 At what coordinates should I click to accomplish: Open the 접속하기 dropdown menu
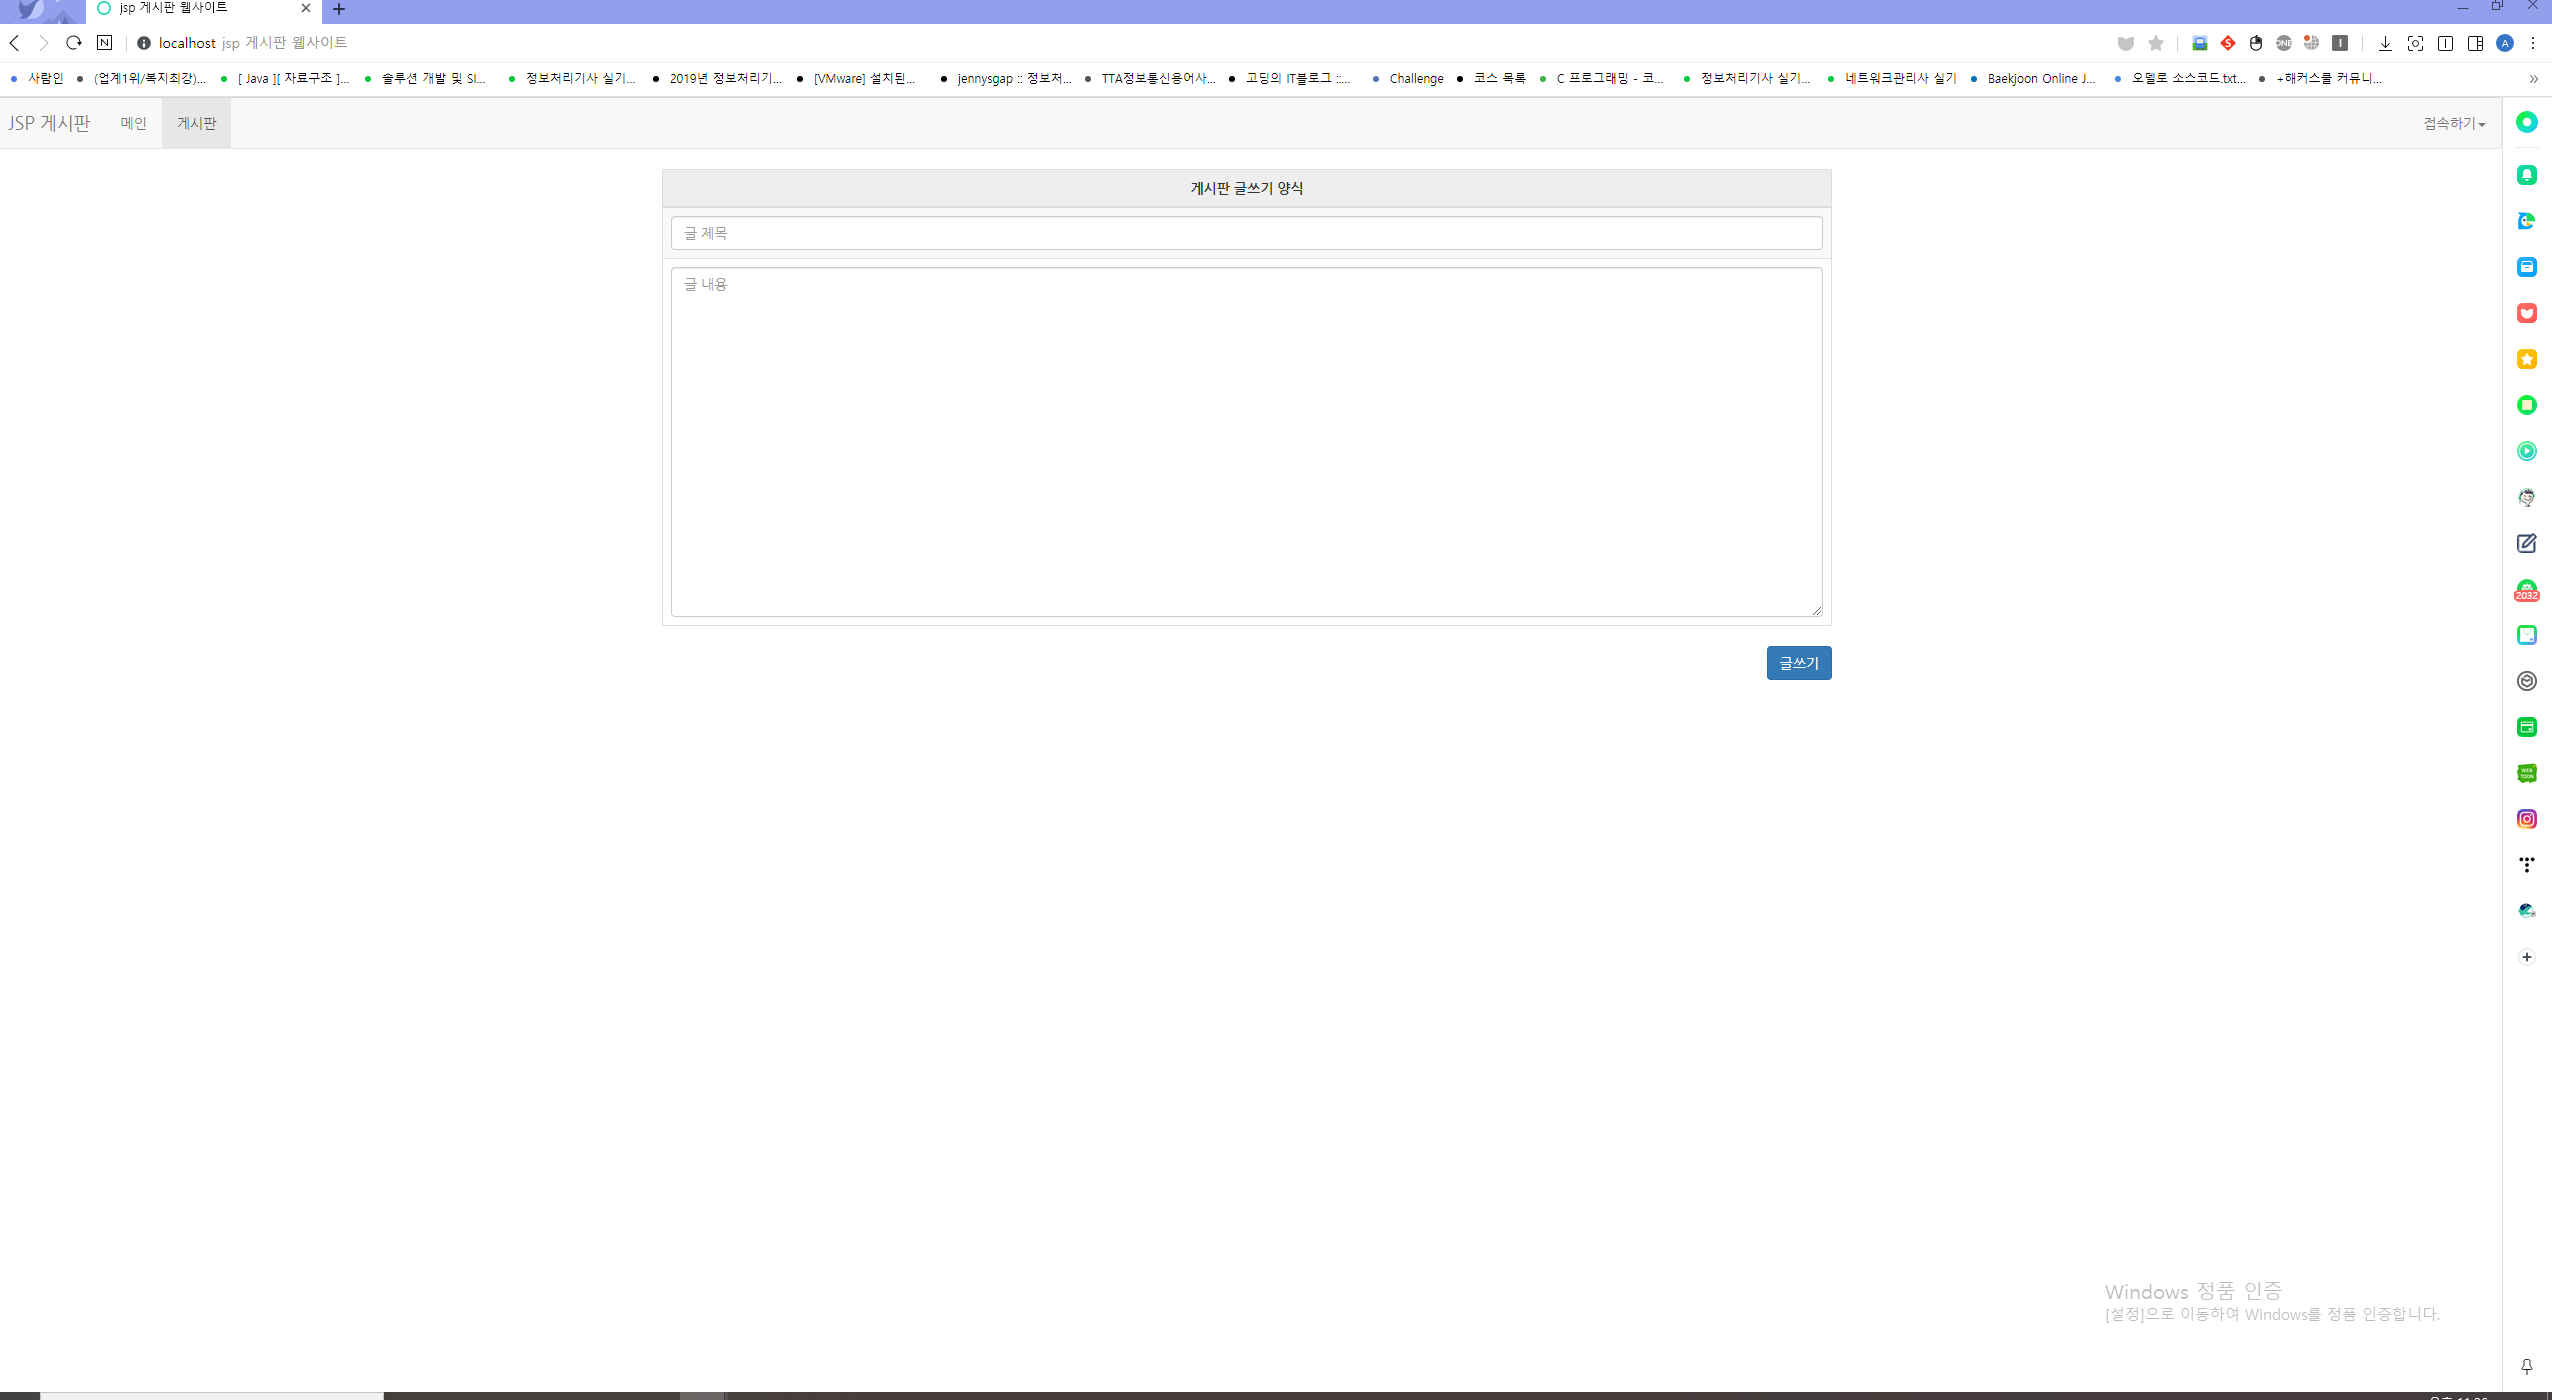(x=2450, y=122)
